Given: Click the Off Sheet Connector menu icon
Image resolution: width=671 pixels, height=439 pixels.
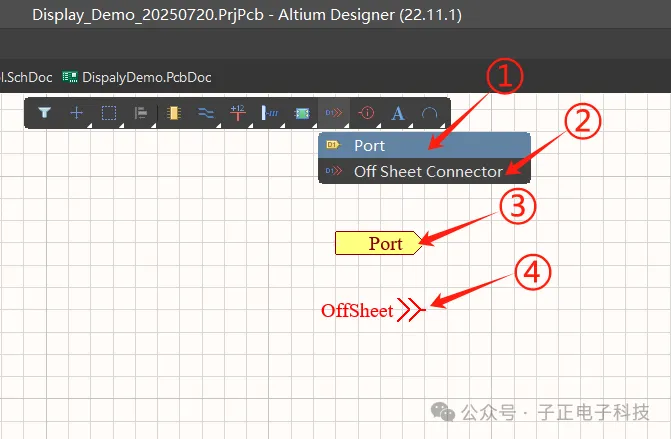Looking at the screenshot, I should (x=334, y=171).
